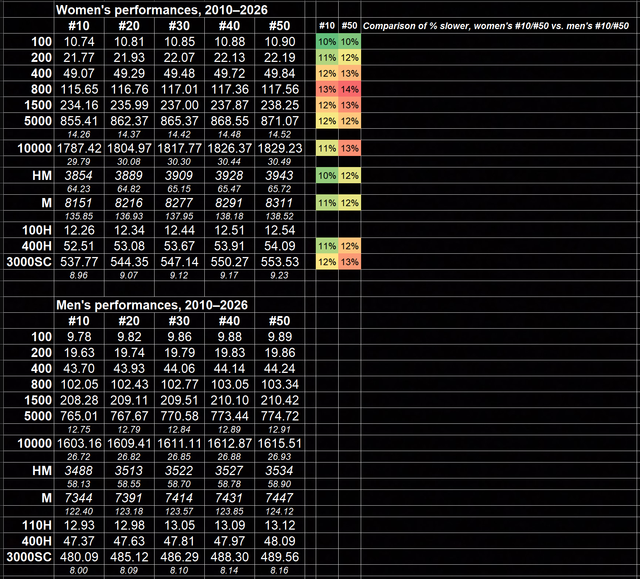Select the italic 65.15 cell
This screenshot has width=640, height=579.
(179, 189)
